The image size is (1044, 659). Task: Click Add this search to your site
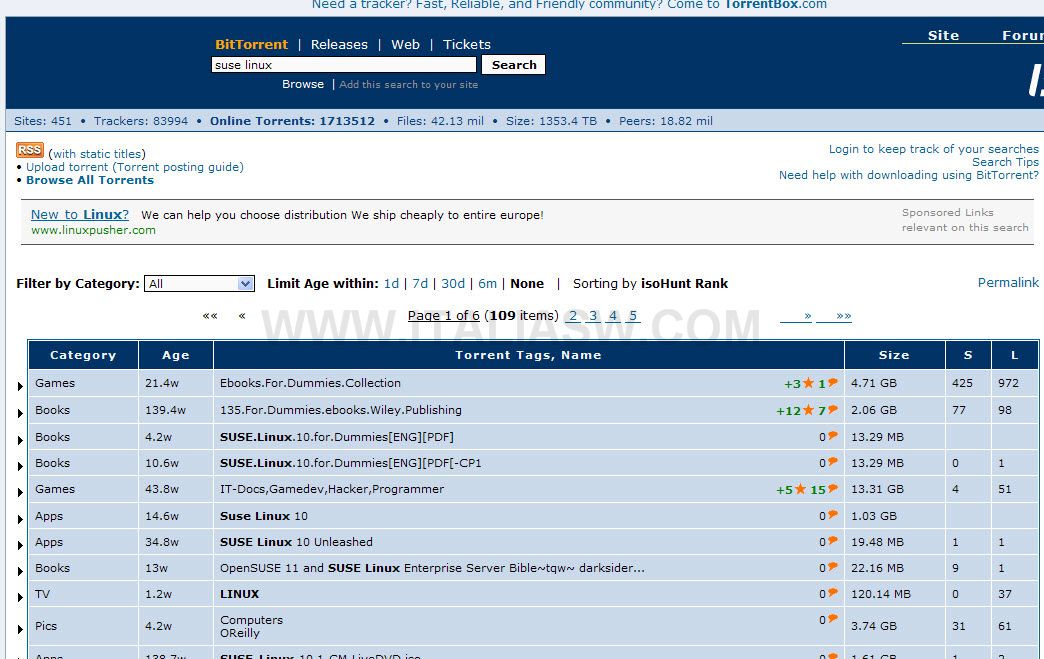point(408,85)
